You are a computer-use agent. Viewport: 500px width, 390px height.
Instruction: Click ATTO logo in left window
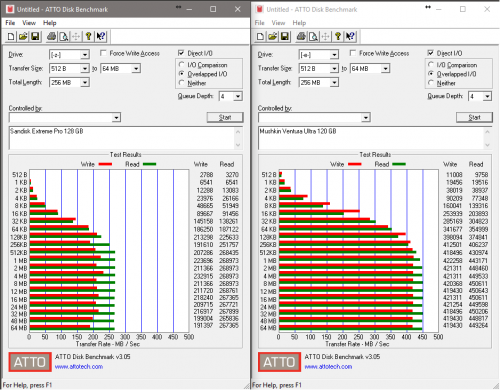coord(30,362)
